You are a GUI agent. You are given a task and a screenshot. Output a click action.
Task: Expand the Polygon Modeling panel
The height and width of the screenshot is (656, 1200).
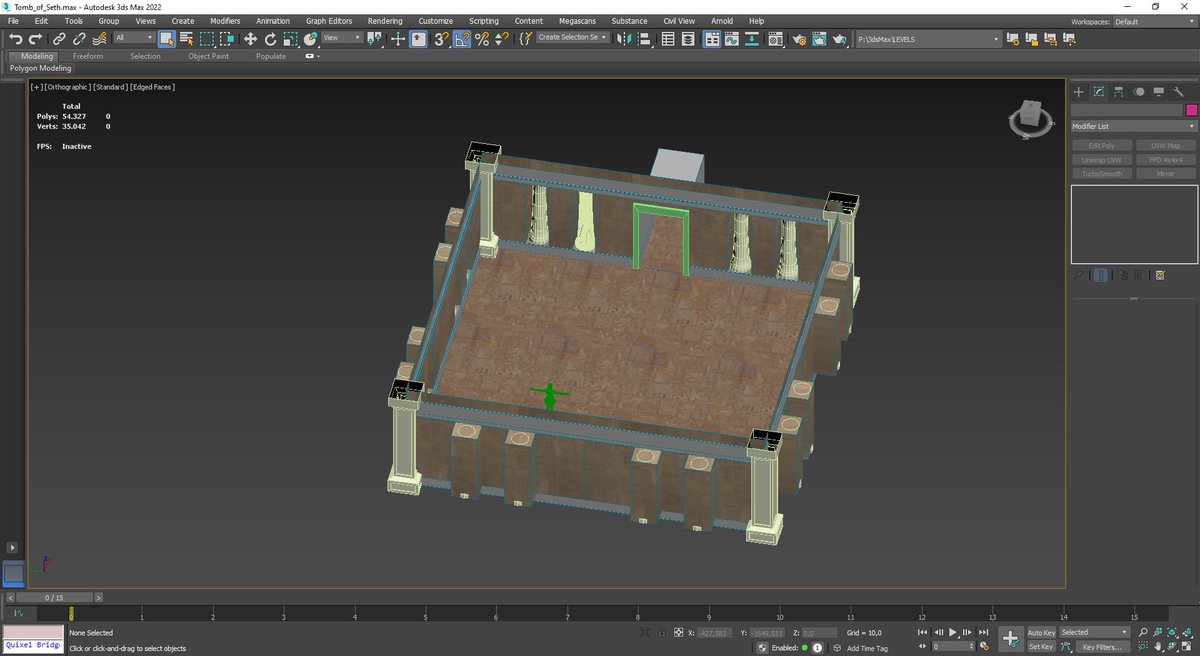pos(41,68)
